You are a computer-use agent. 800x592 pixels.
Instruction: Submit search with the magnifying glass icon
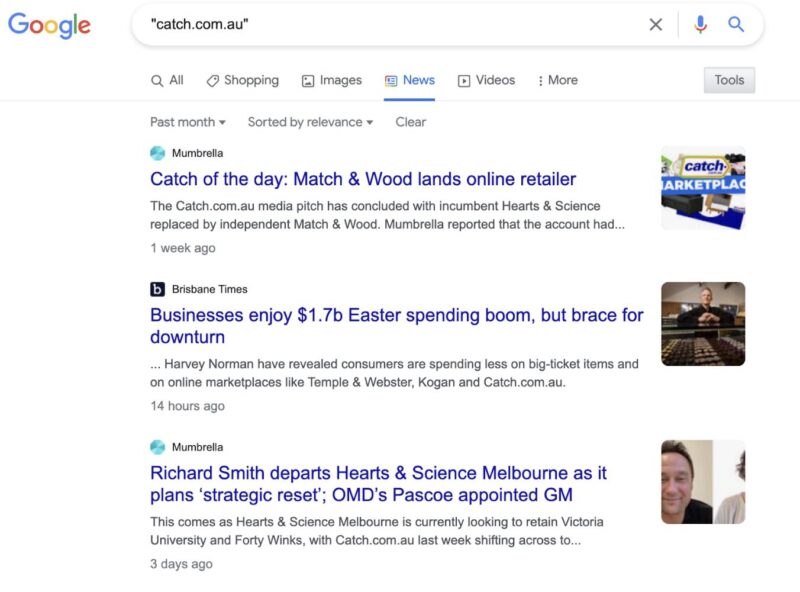coord(736,24)
